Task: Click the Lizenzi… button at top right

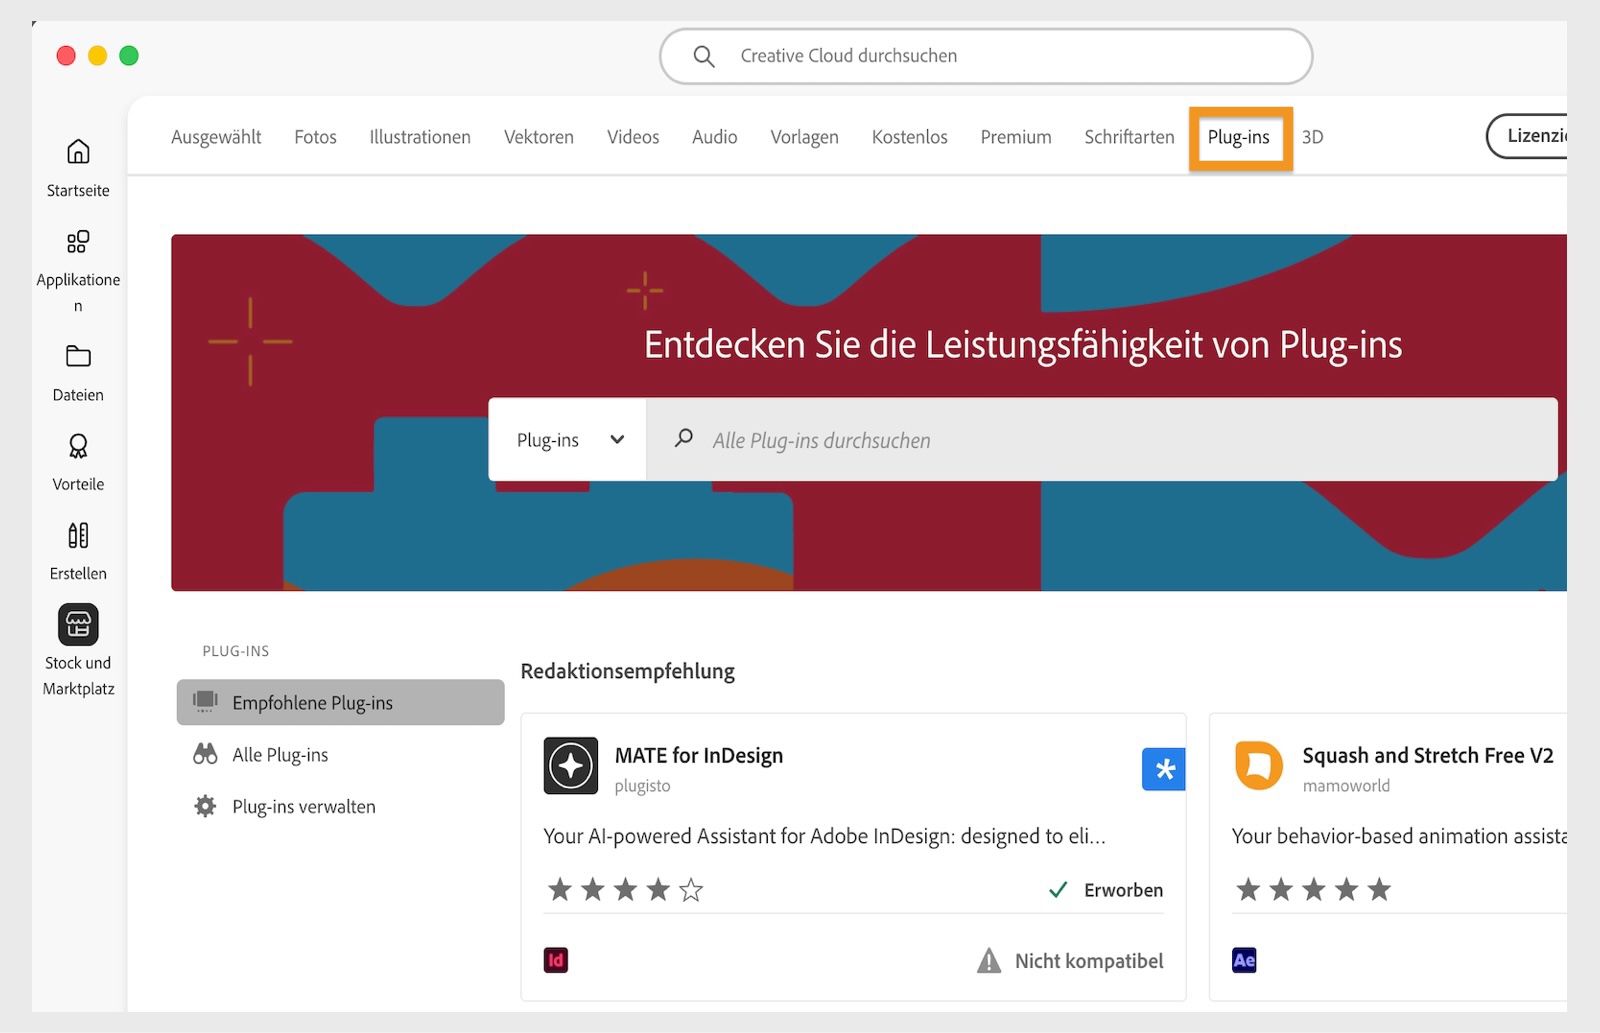Action: [1527, 136]
